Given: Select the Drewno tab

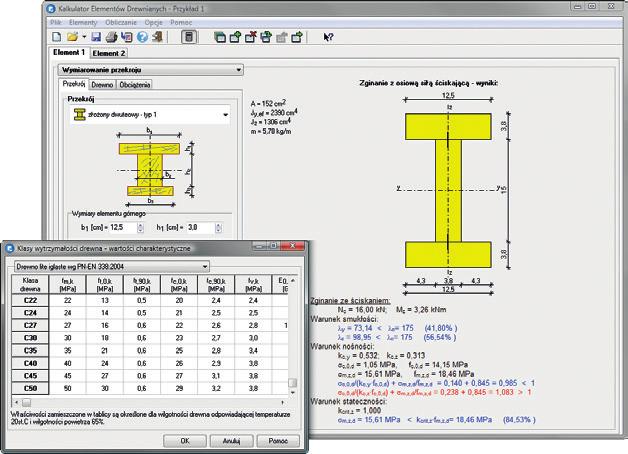Looking at the screenshot, I should click(102, 84).
